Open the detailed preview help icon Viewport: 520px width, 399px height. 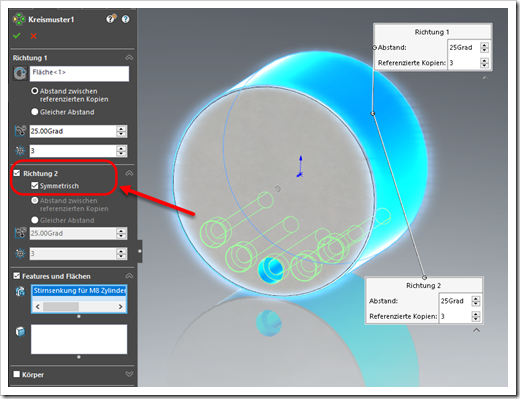click(111, 19)
